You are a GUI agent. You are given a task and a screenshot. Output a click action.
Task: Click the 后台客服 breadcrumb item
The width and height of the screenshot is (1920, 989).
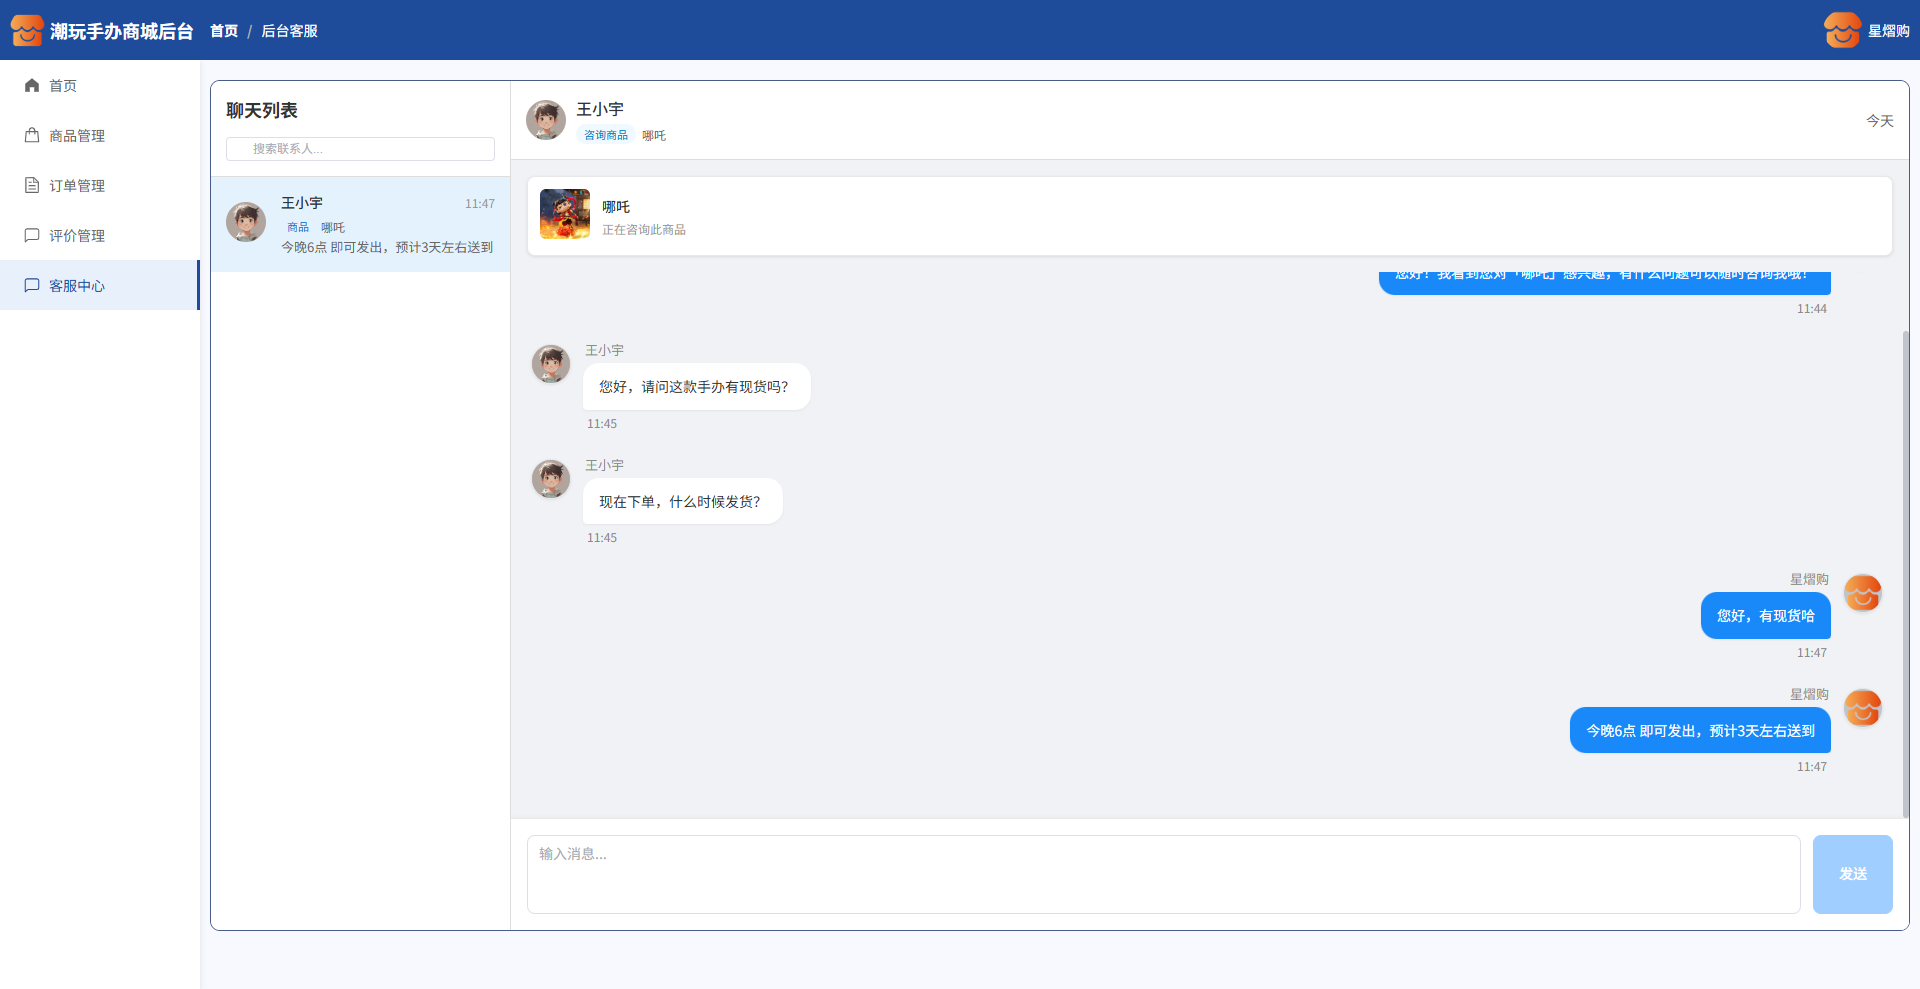click(289, 31)
